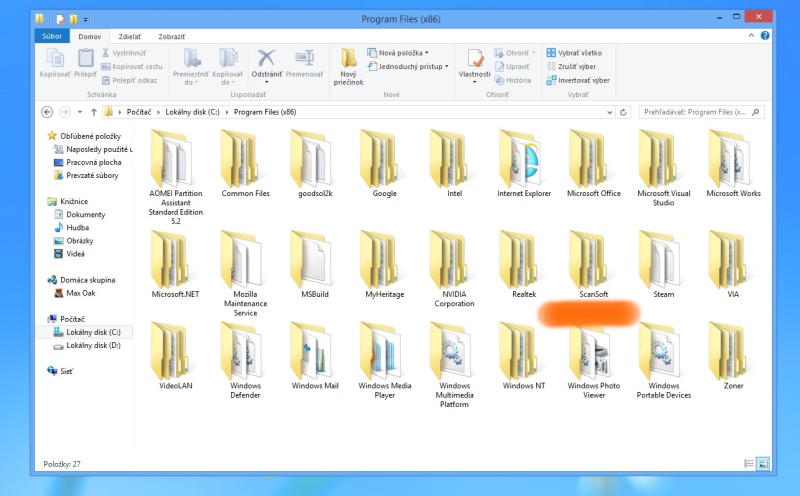Open Dokumenty library in the sidebar
The image size is (800, 496).
click(x=79, y=215)
